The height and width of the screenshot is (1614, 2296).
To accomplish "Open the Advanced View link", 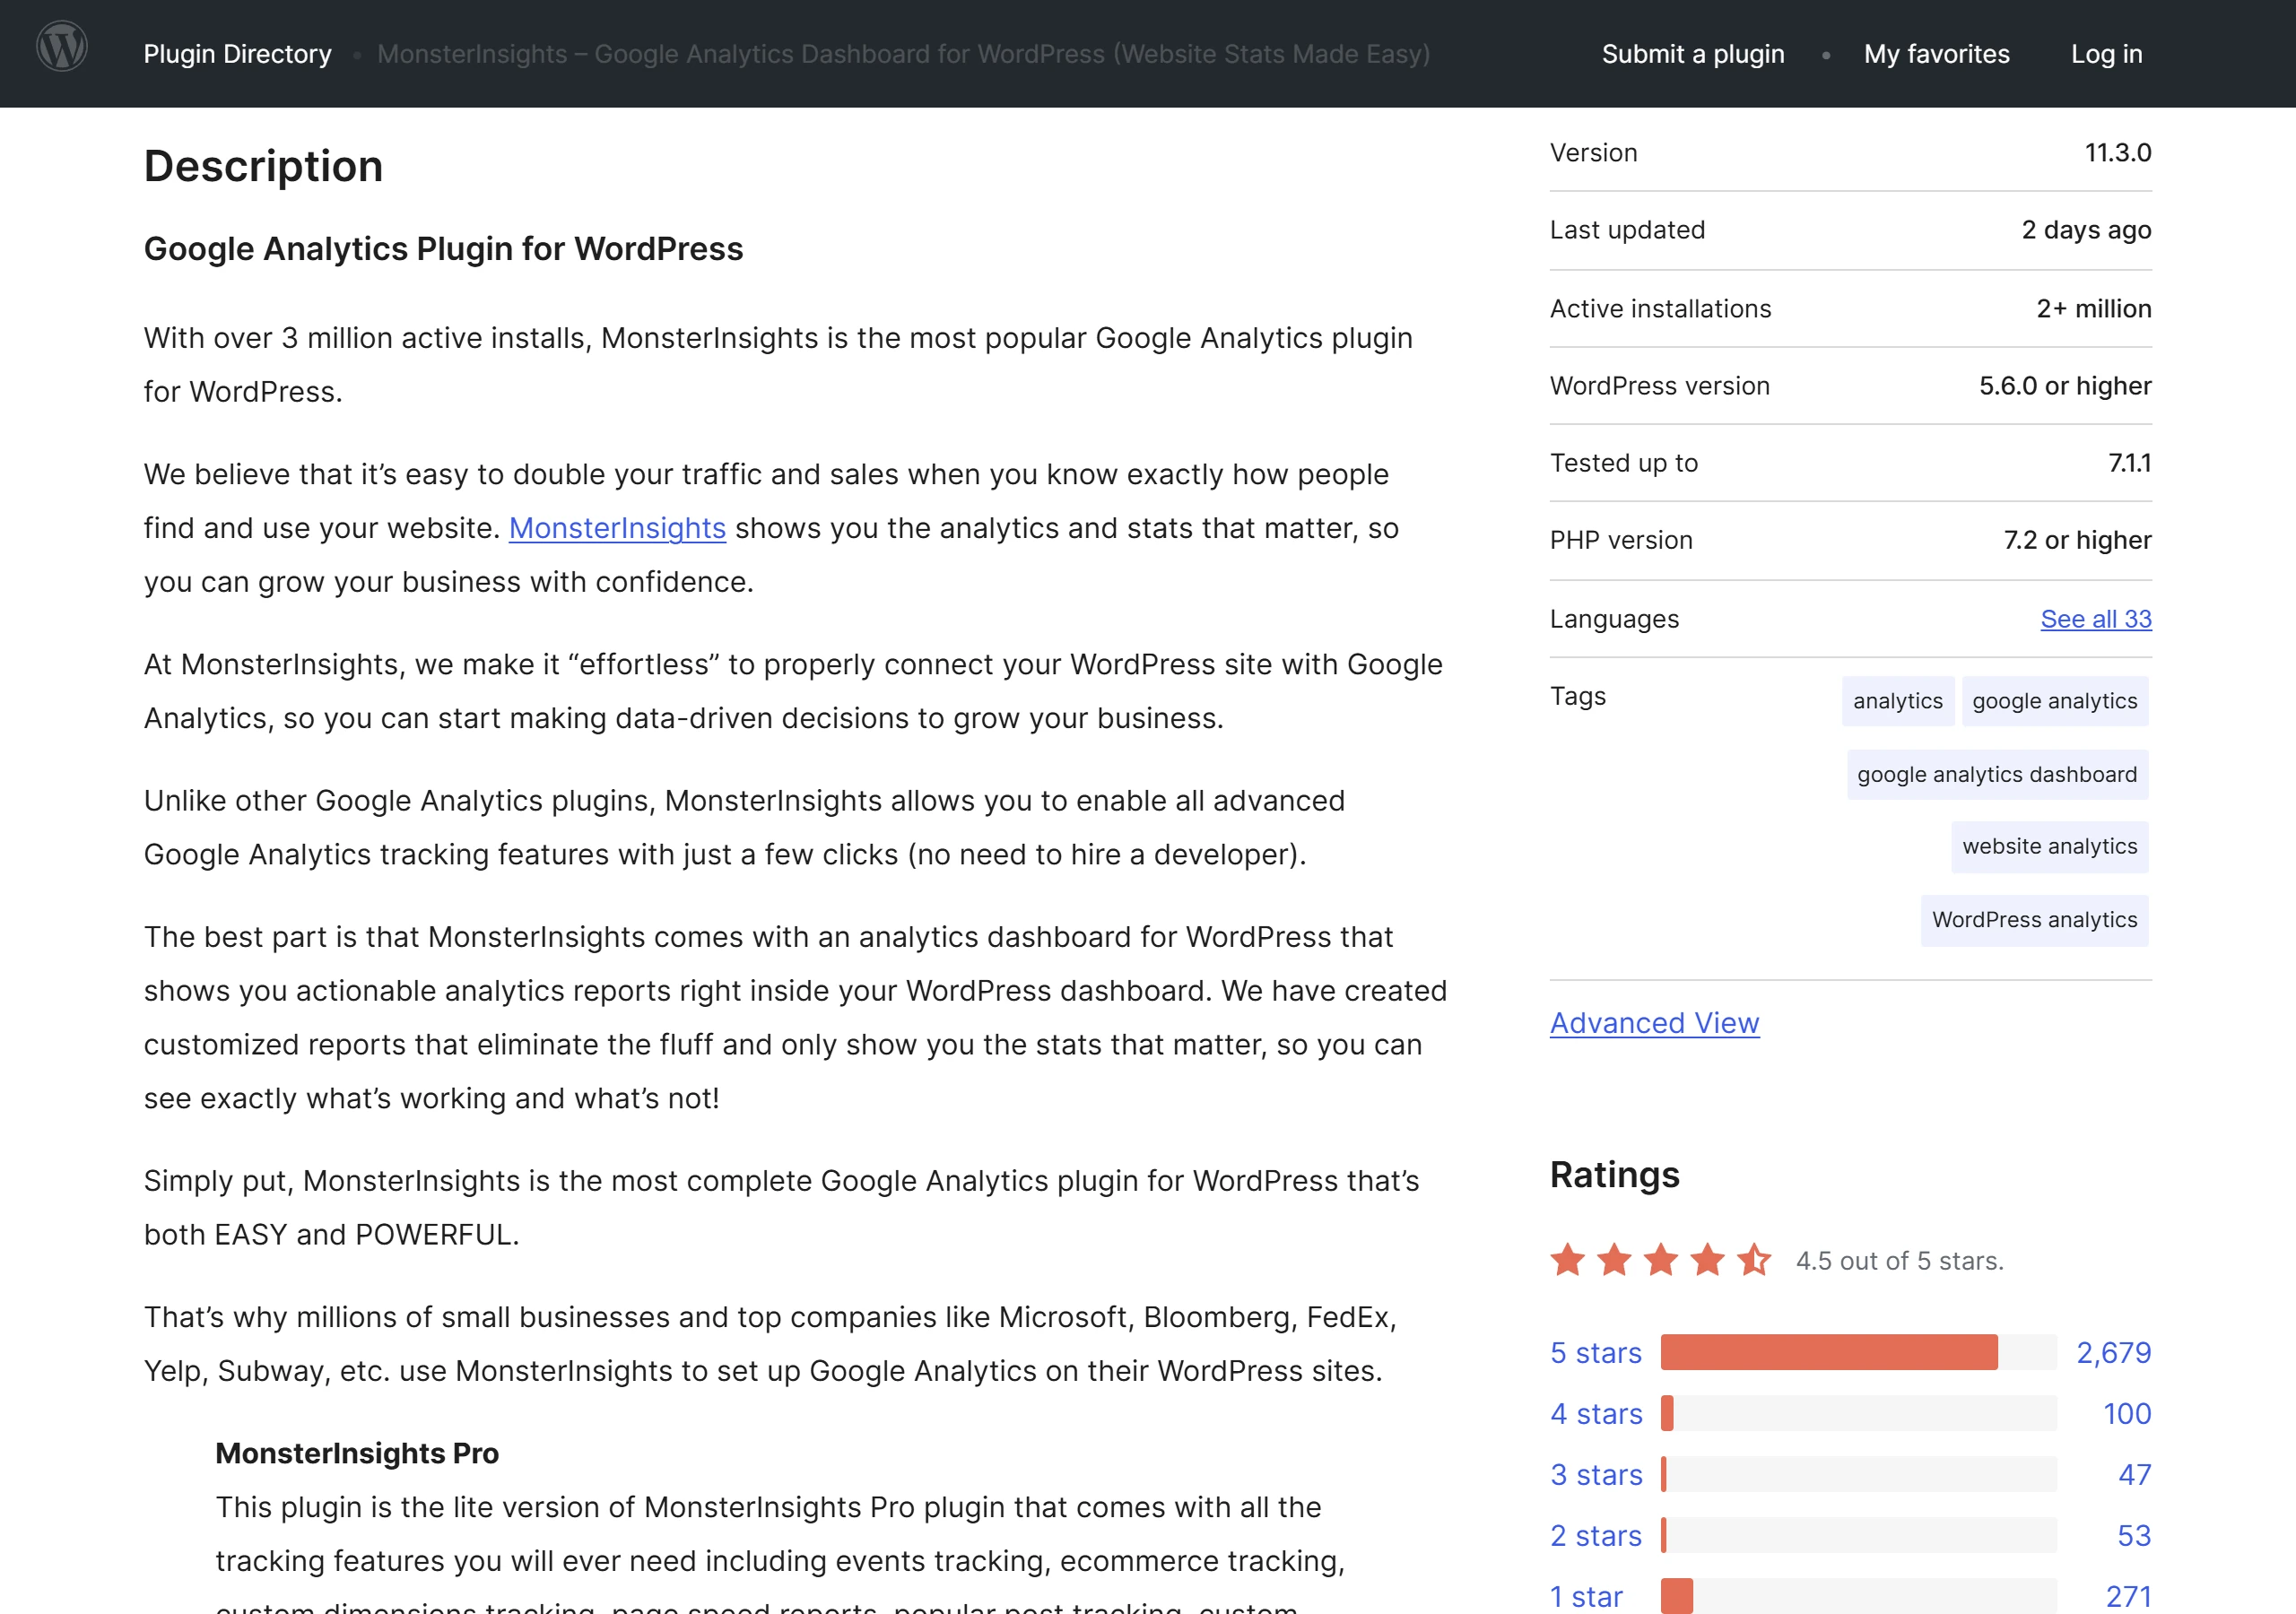I will 1654,1023.
